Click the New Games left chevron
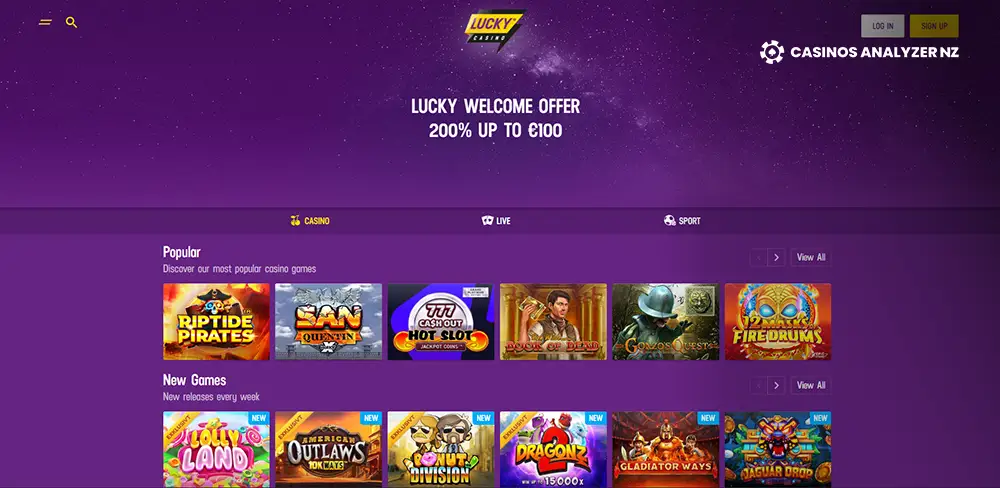The height and width of the screenshot is (488, 1000). click(759, 385)
